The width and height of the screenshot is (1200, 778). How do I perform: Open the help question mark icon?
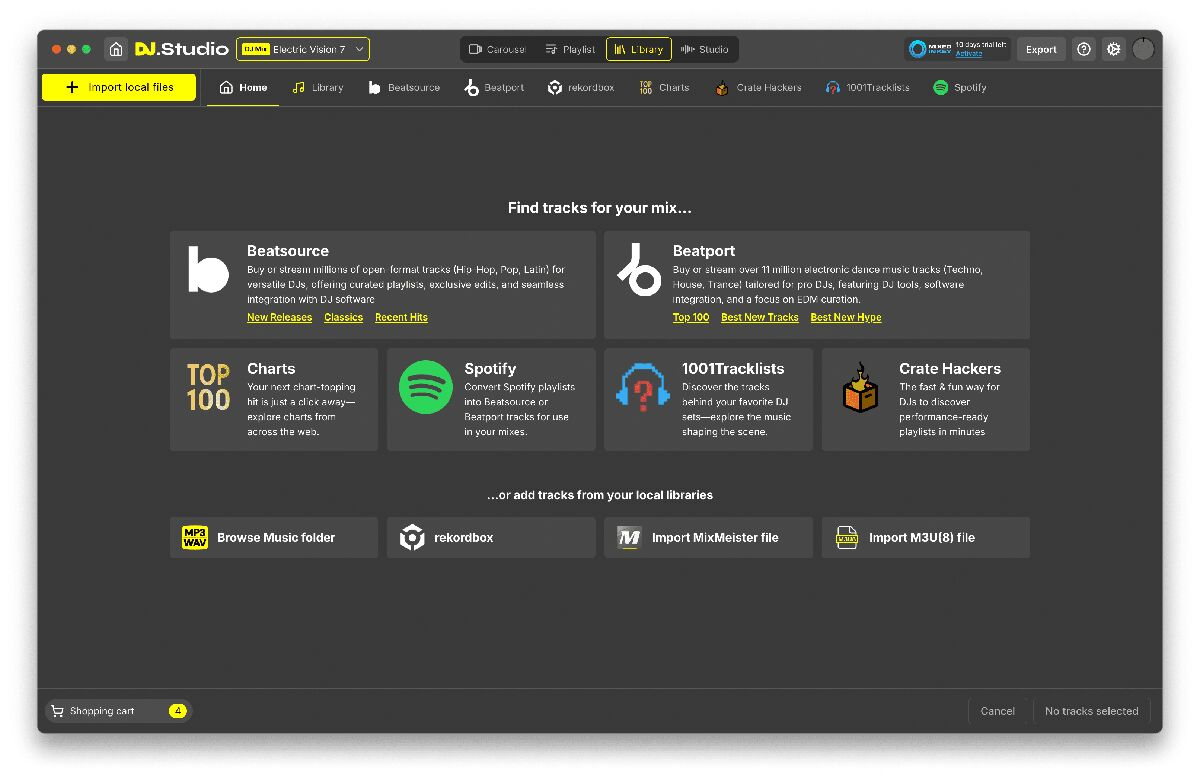coord(1084,49)
